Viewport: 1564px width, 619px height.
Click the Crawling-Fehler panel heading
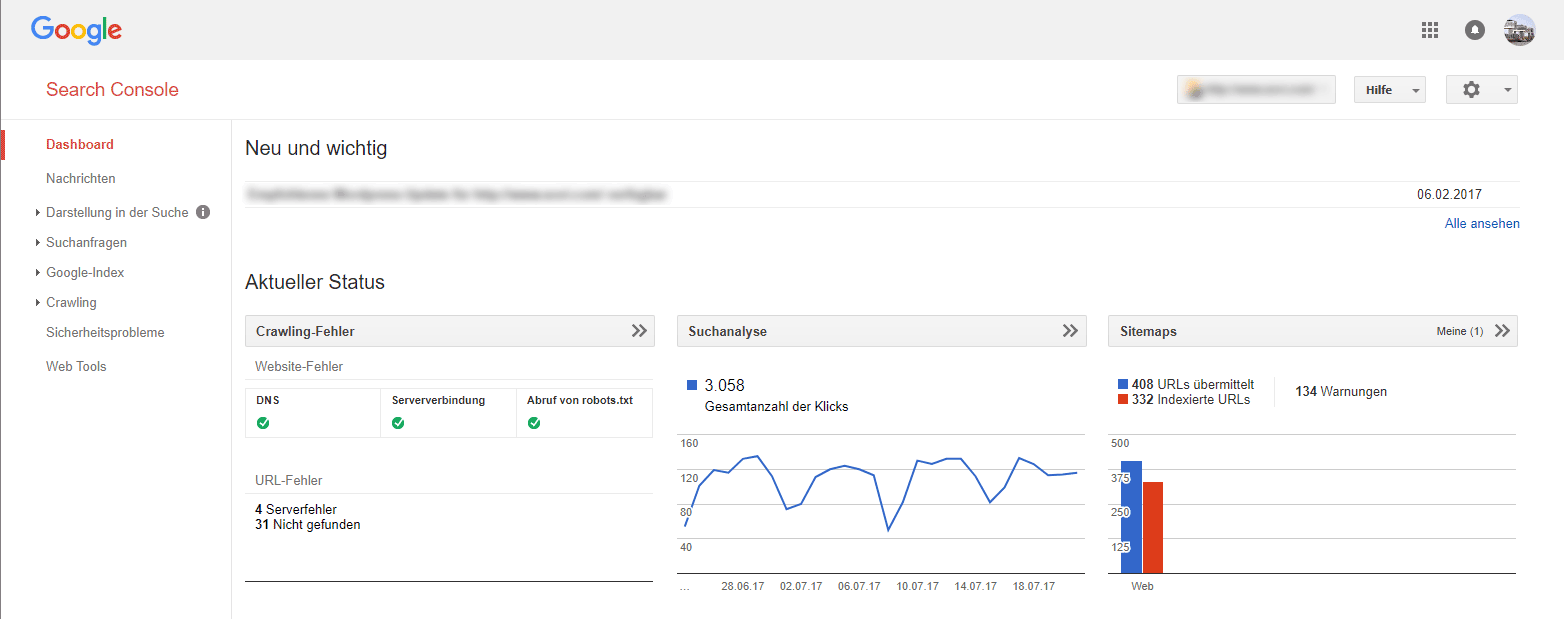pyautogui.click(x=305, y=331)
